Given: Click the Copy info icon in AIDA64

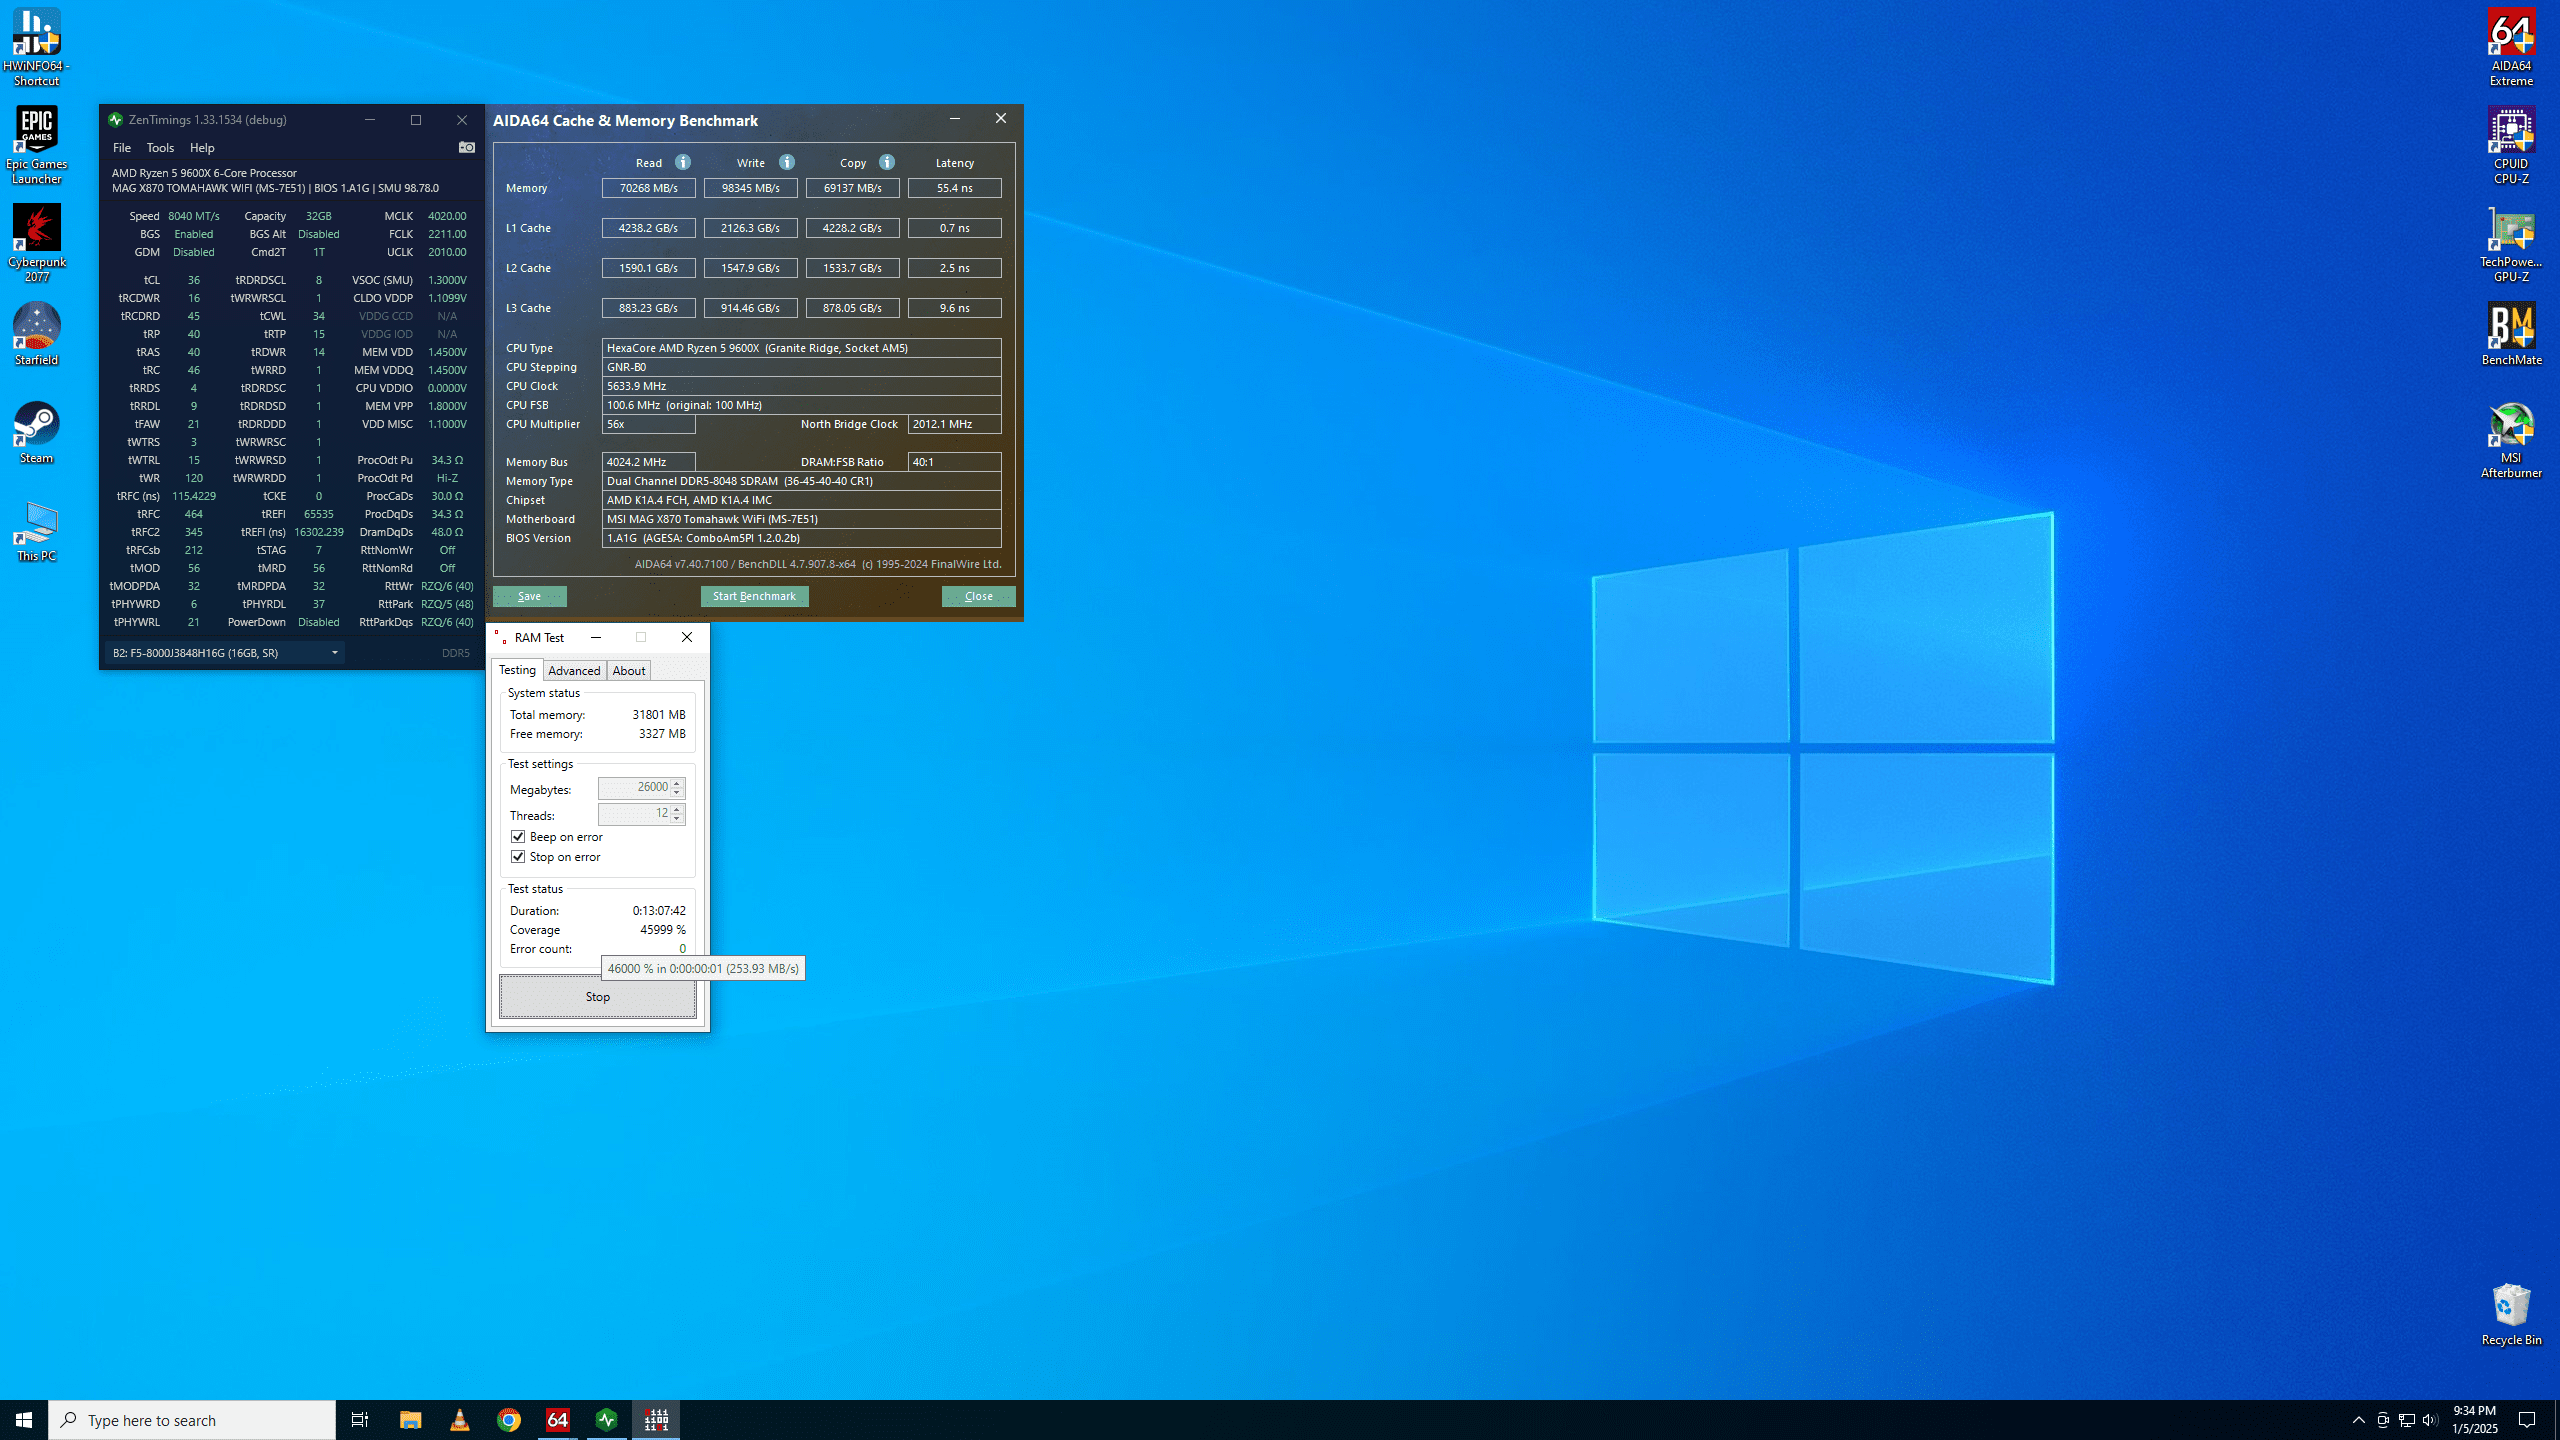Looking at the screenshot, I should [x=887, y=162].
